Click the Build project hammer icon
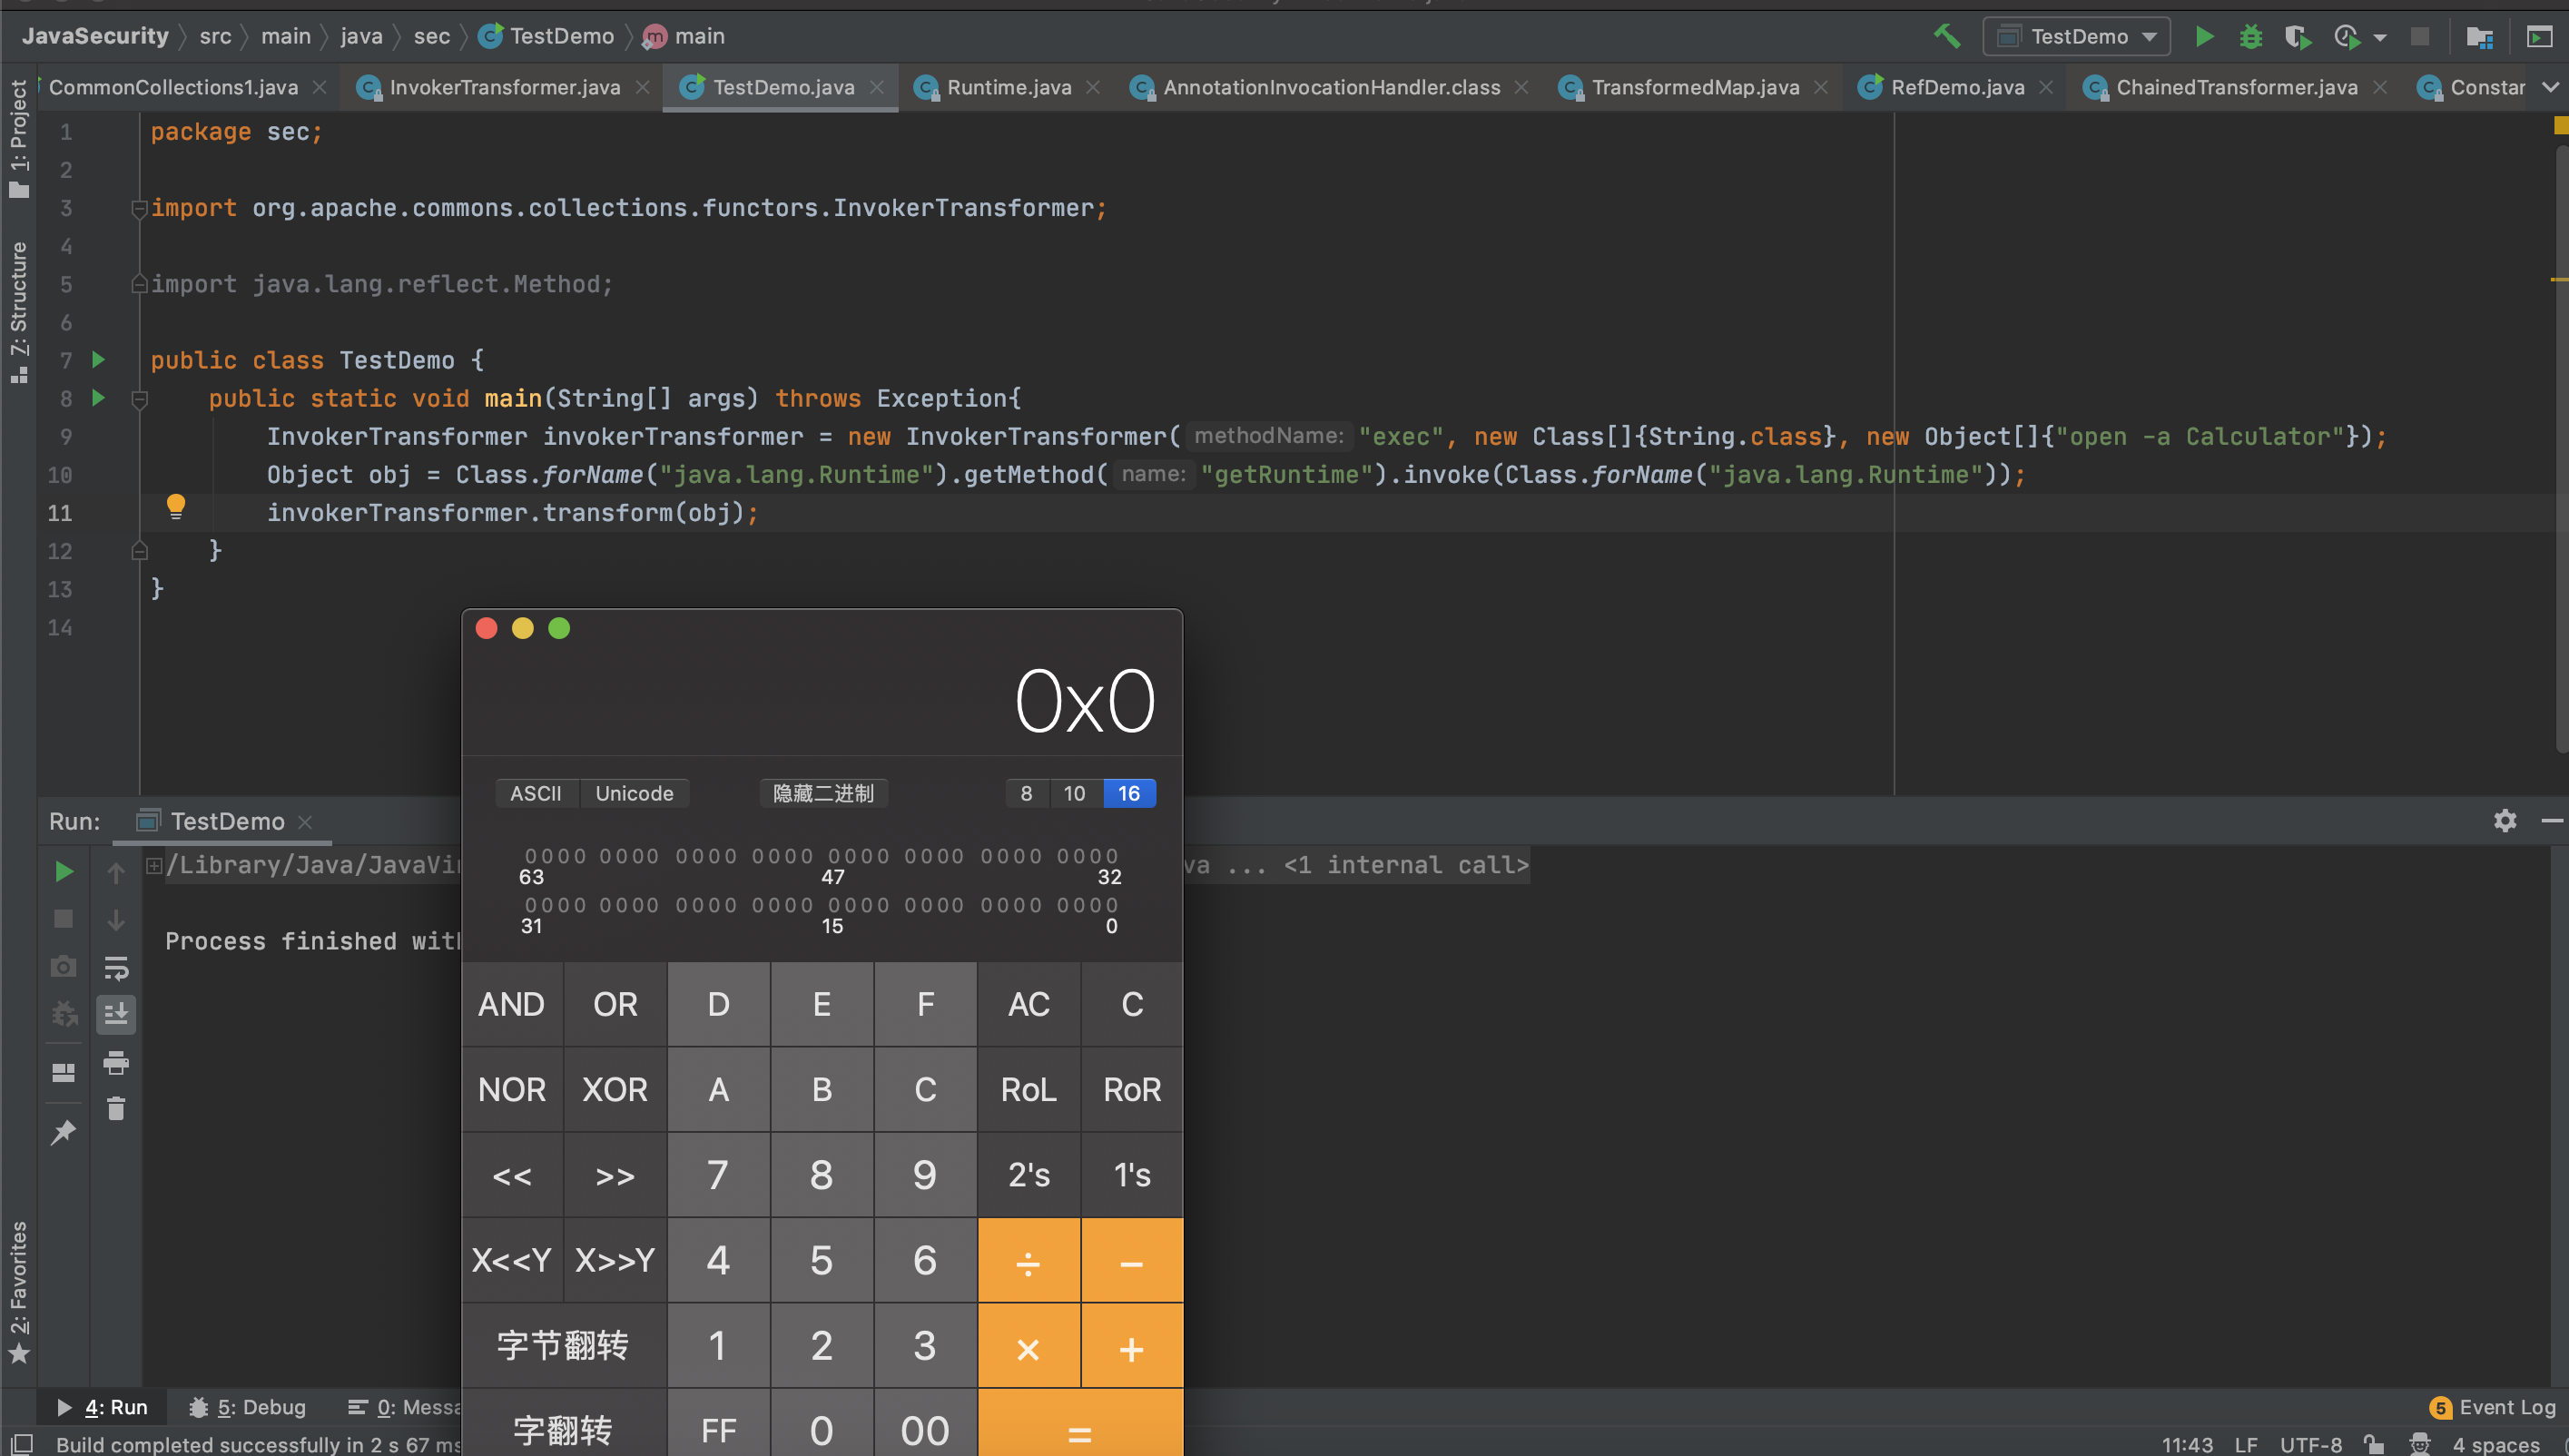Screen dimensions: 2569x1456 pos(1946,37)
